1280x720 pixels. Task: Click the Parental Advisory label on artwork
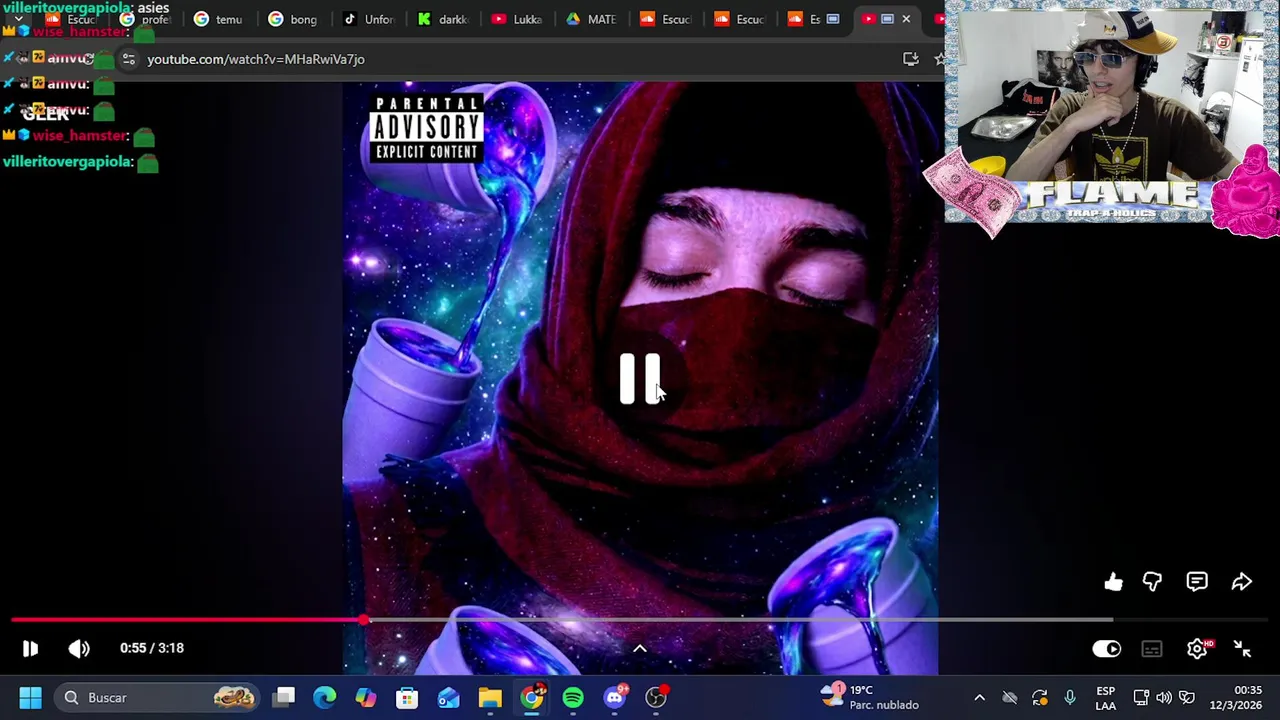[427, 128]
